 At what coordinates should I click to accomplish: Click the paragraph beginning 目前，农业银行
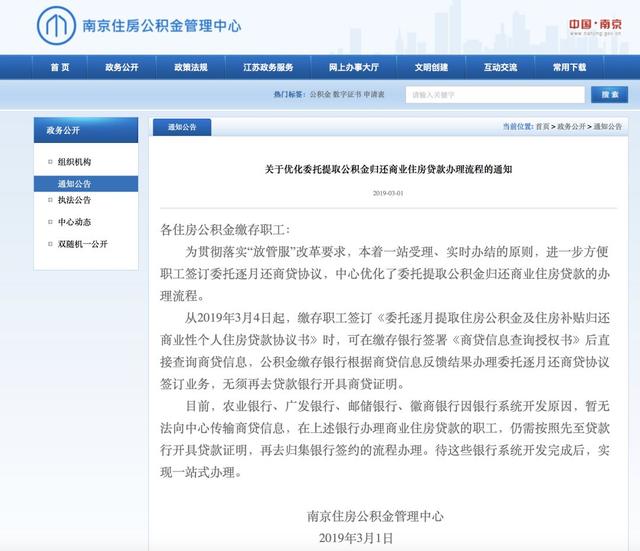(384, 439)
